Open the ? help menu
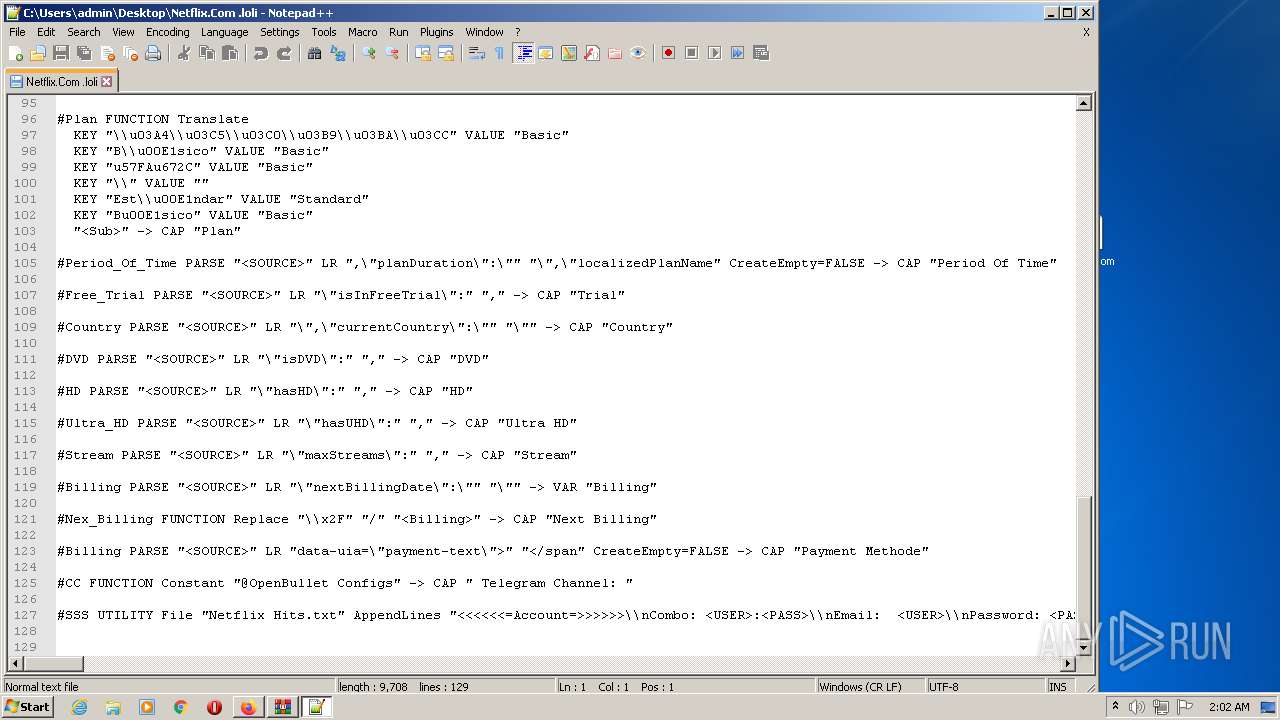 [518, 32]
